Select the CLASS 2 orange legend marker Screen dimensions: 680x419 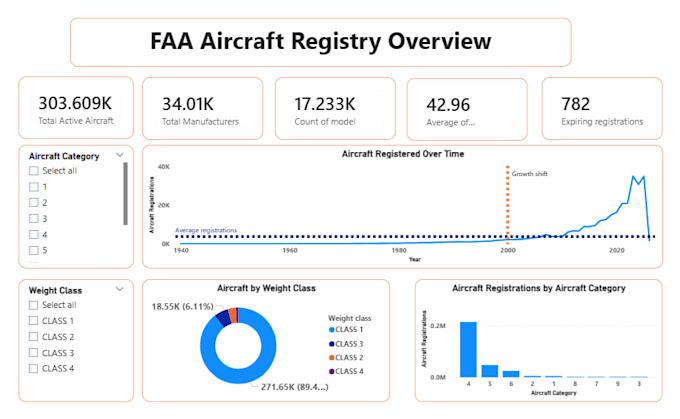(x=332, y=358)
